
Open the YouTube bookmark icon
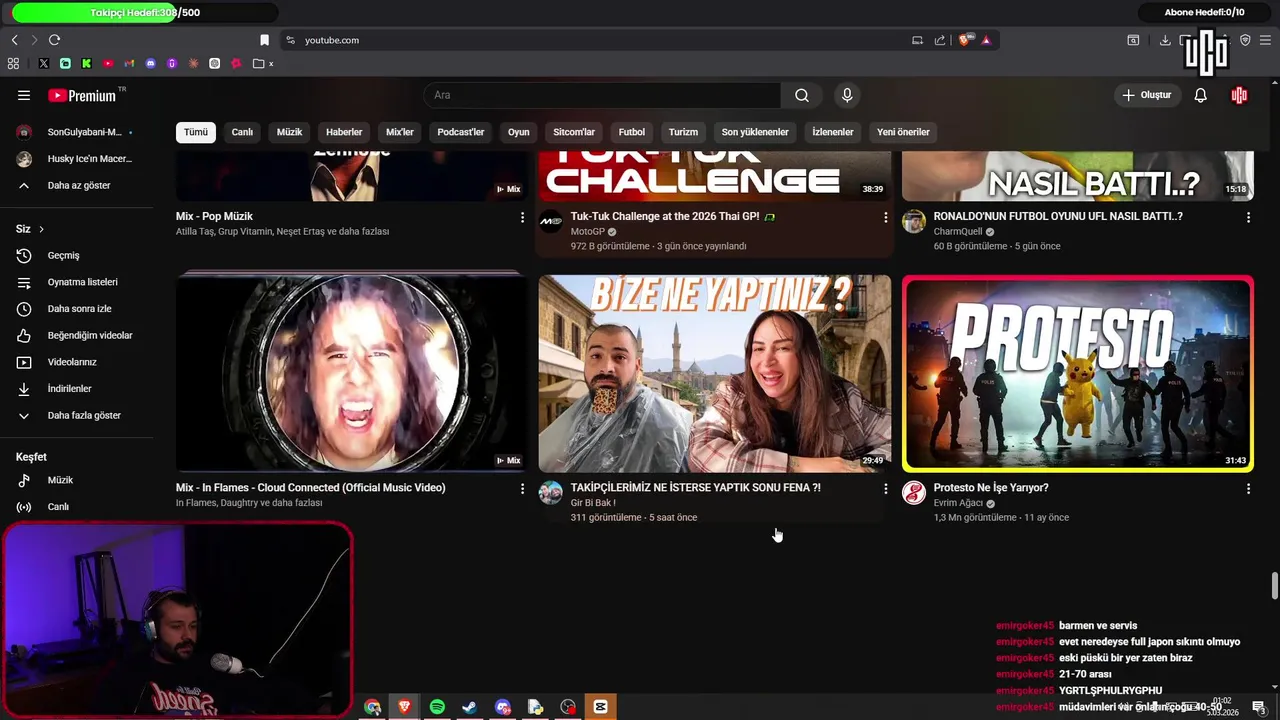108,63
